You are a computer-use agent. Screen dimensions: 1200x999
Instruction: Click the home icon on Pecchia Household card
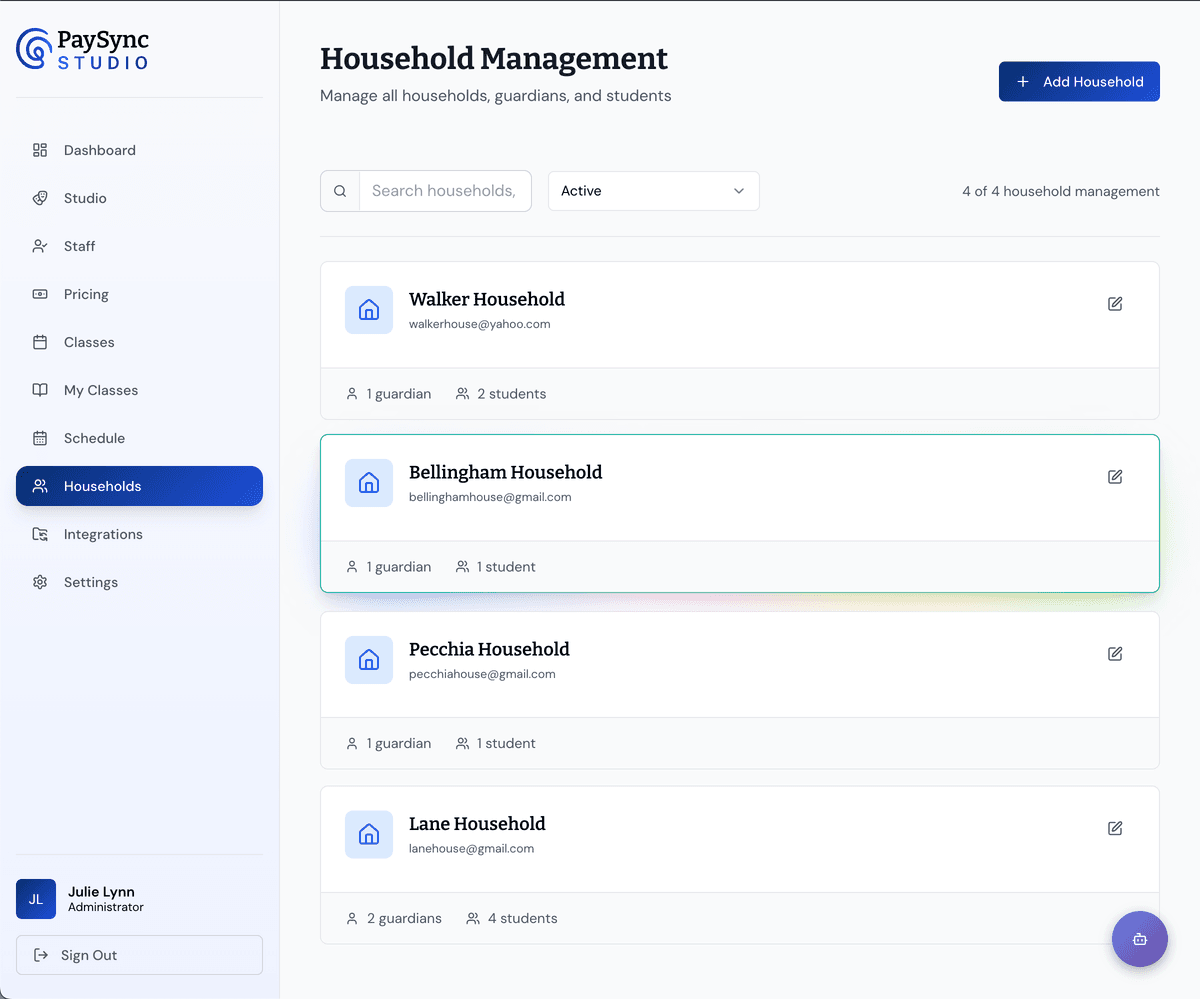click(x=369, y=660)
